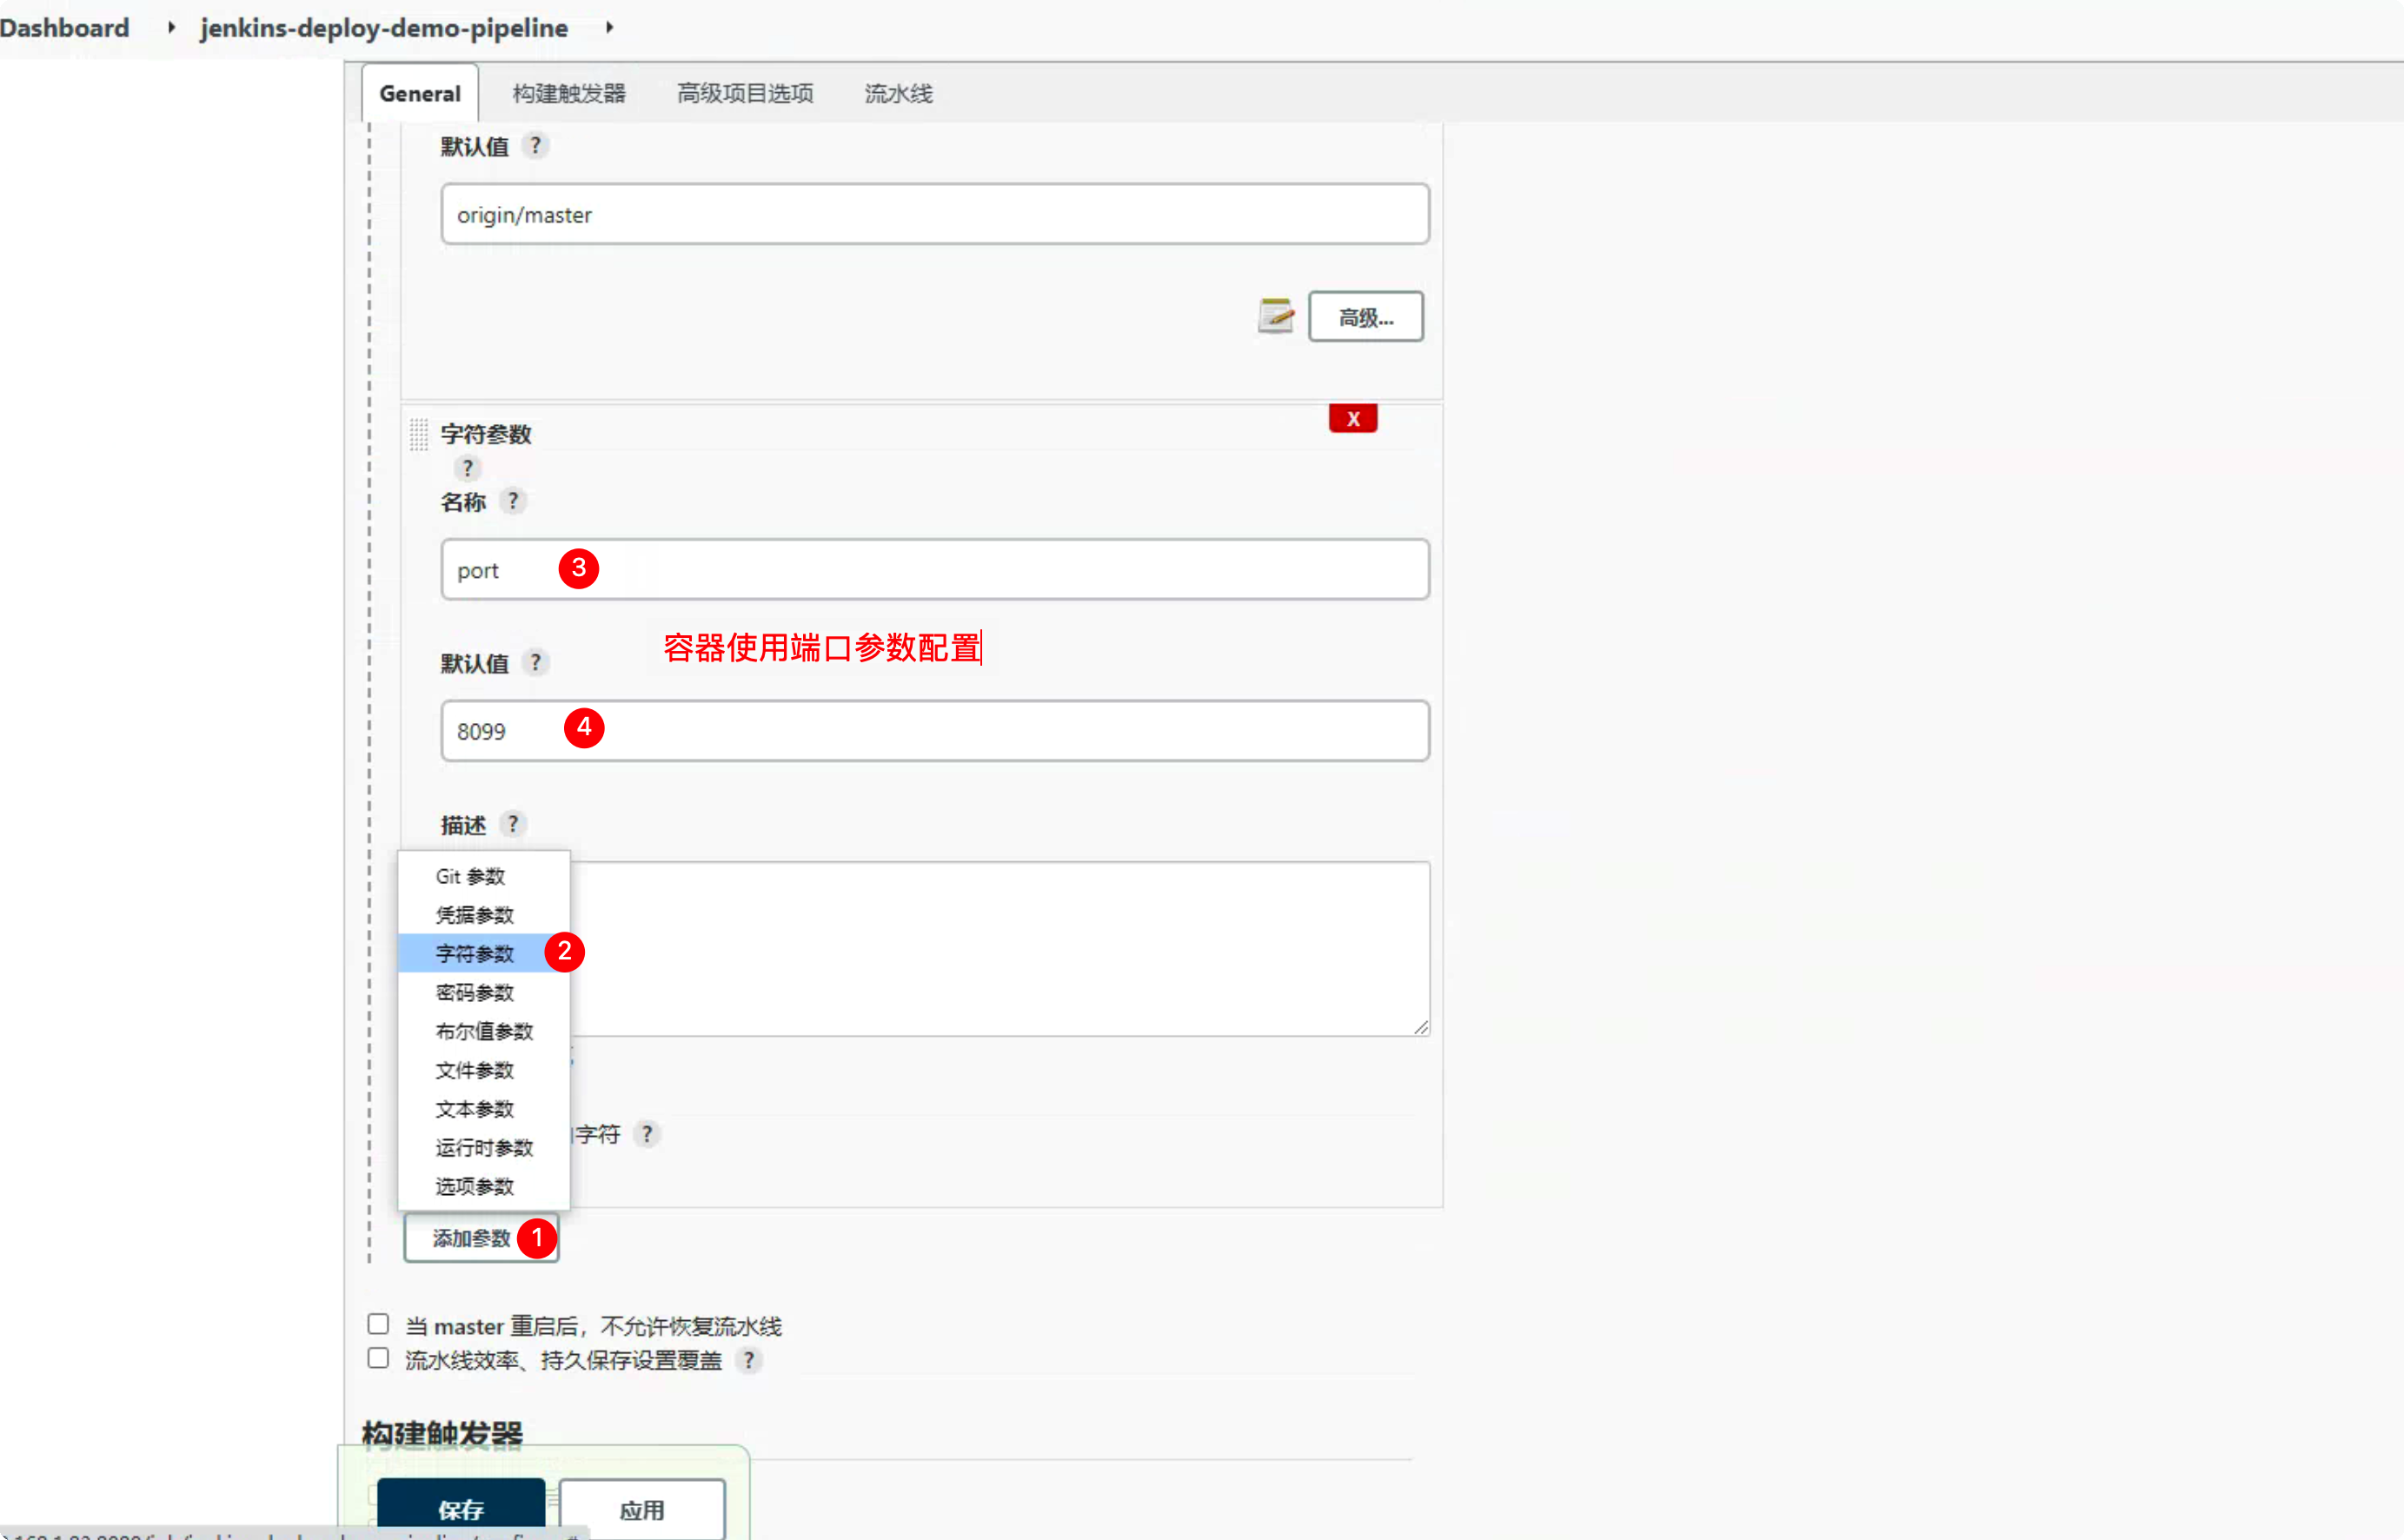Click help icon beside 字符 trim option

point(647,1134)
